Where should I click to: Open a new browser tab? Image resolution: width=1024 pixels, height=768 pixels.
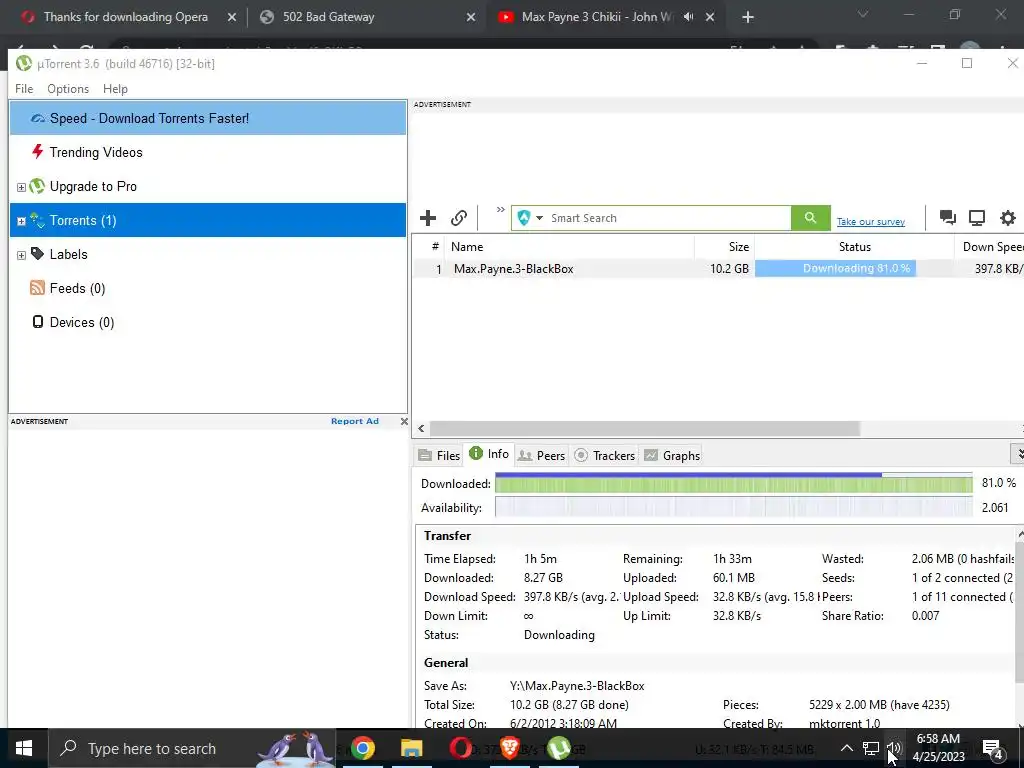(x=748, y=18)
